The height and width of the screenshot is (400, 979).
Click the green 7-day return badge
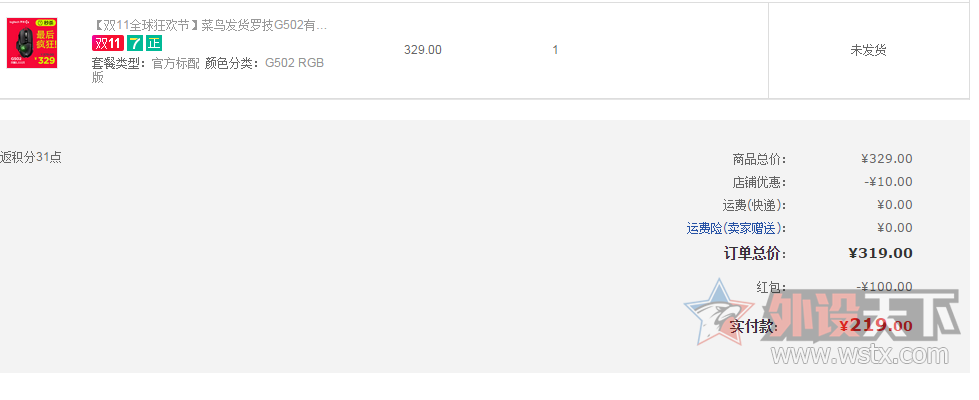(135, 43)
